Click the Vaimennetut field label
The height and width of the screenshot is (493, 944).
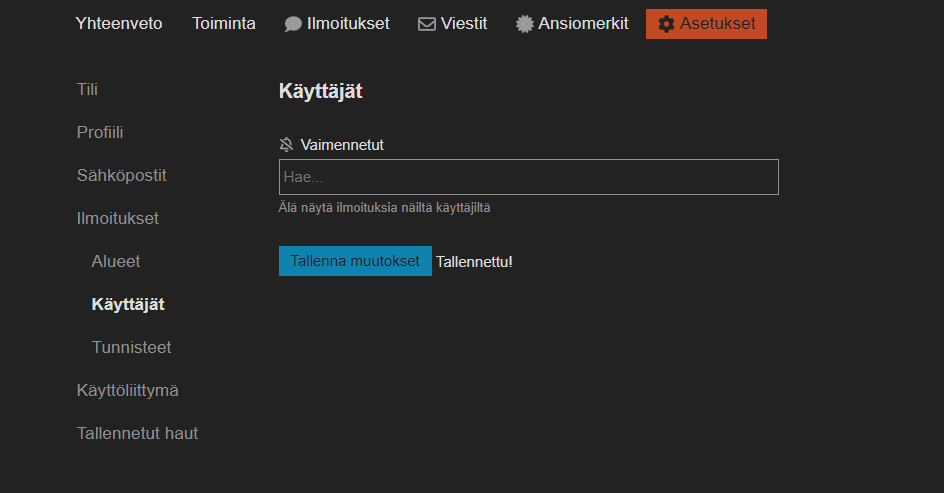[342, 145]
